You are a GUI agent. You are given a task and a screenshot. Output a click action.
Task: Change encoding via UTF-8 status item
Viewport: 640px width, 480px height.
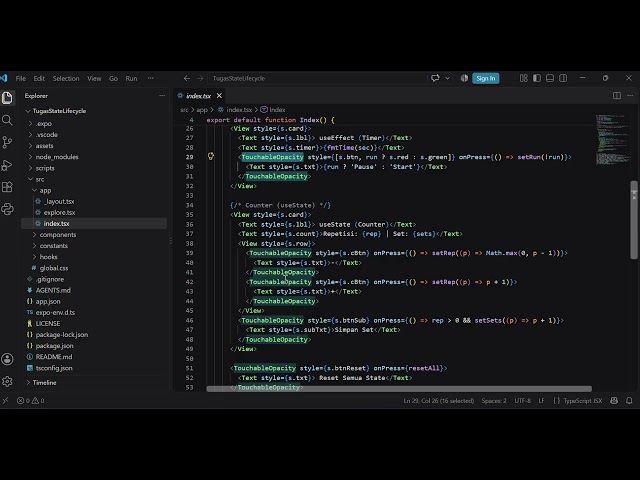[x=522, y=401]
